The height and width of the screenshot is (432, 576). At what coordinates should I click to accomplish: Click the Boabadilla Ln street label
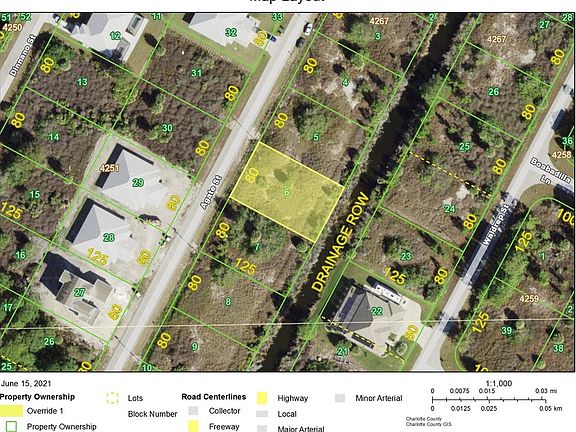pyautogui.click(x=550, y=173)
